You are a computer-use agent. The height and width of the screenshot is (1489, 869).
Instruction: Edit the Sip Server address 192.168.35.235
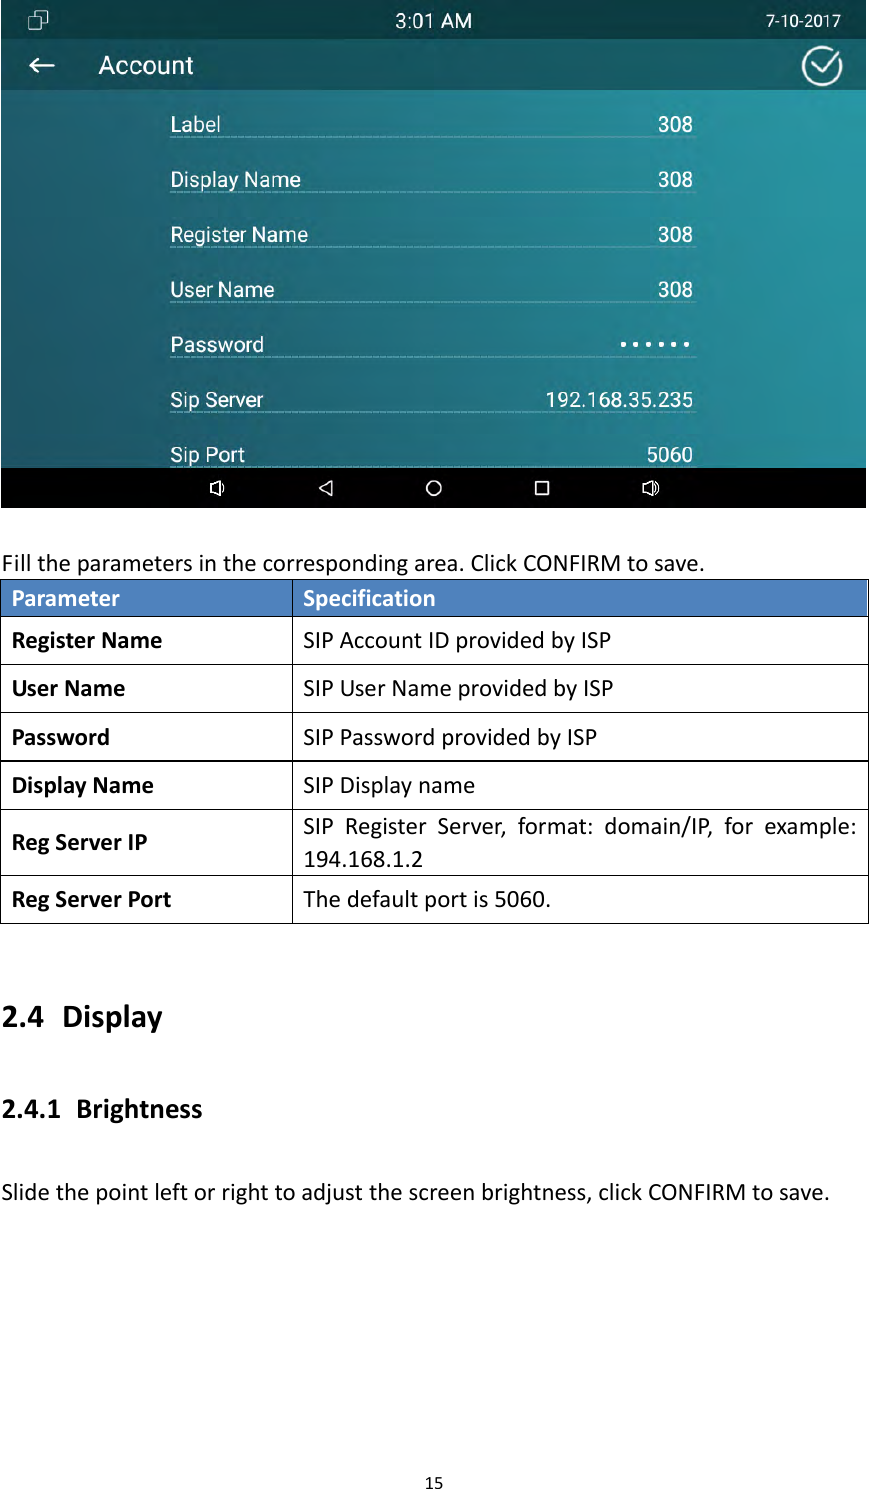tap(619, 399)
